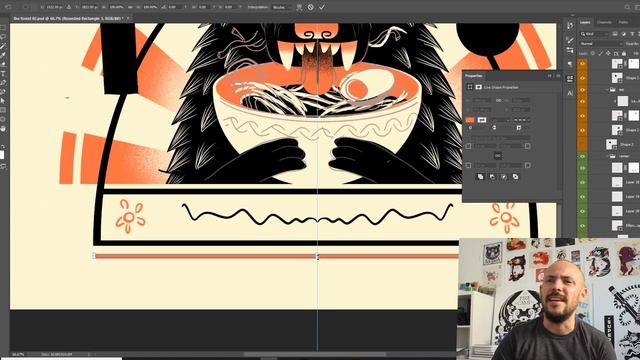640x360 pixels.
Task: Select the Path Selection arrow tool
Action: 3,101
